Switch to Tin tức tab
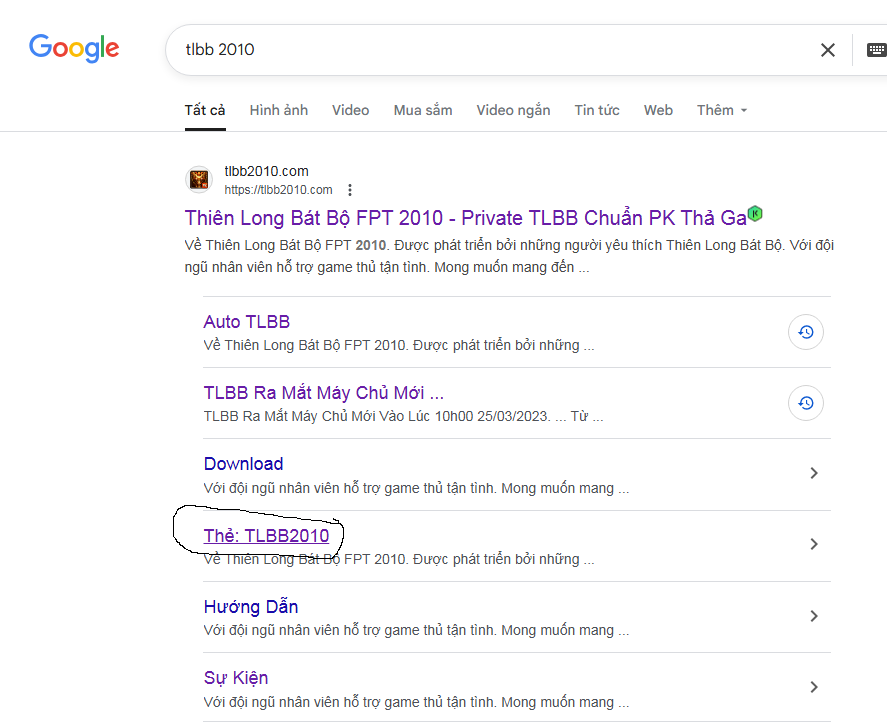Image resolution: width=887 pixels, height=726 pixels. click(597, 110)
